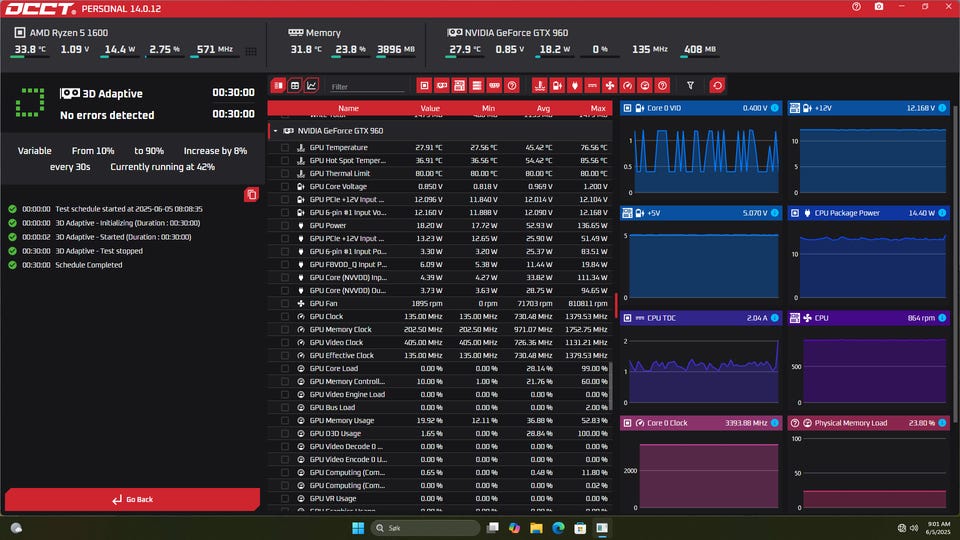The height and width of the screenshot is (540, 960).
Task: Take a screenshot with the camera icon
Action: click(879, 7)
